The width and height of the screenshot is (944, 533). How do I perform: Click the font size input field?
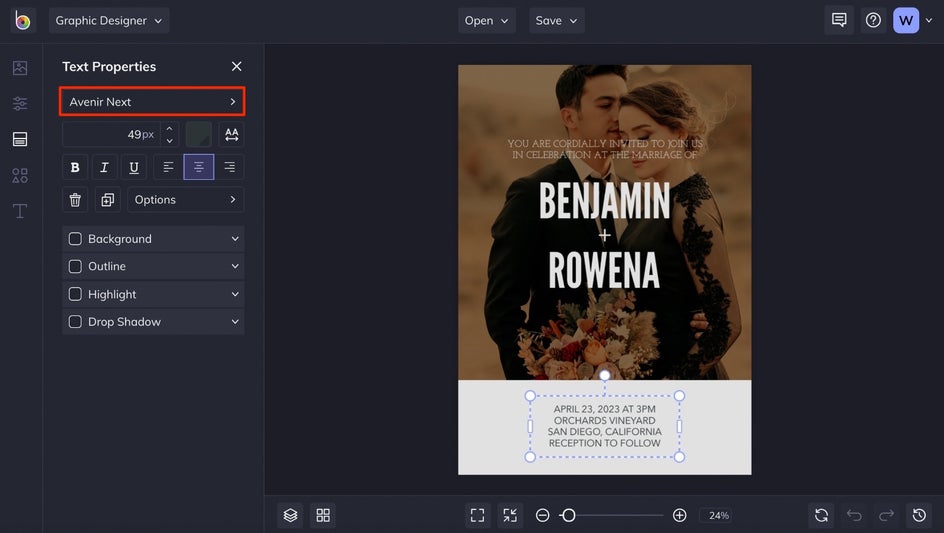pyautogui.click(x=110, y=134)
